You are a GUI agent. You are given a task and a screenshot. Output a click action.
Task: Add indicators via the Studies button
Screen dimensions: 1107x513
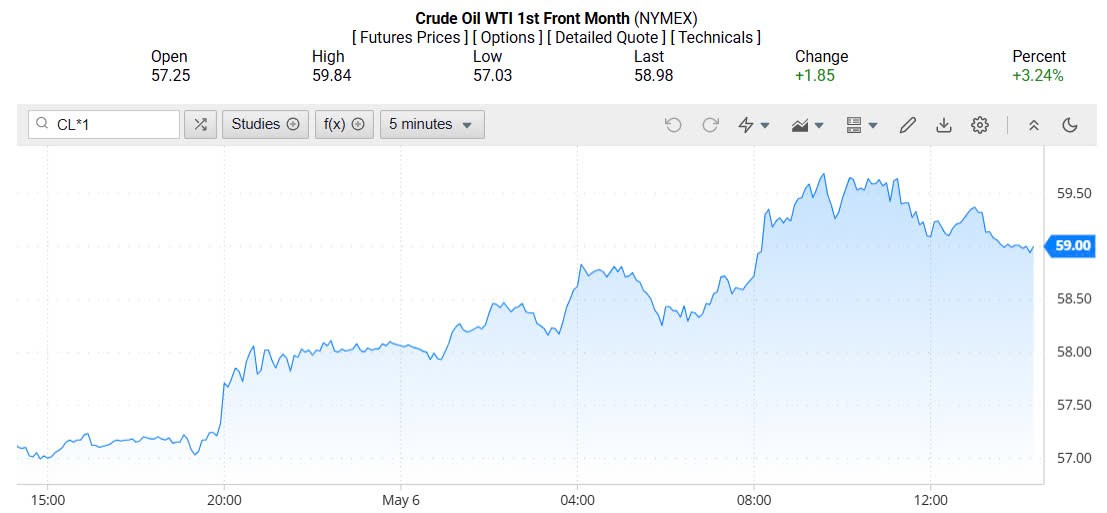pyautogui.click(x=265, y=124)
